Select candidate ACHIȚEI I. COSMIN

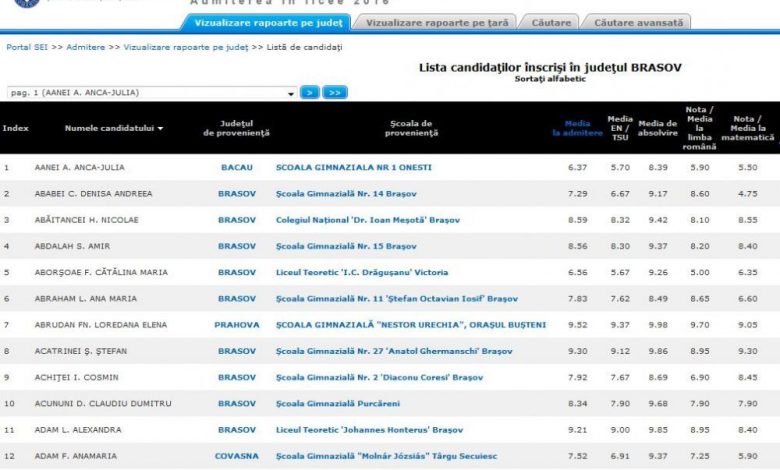tap(77, 378)
